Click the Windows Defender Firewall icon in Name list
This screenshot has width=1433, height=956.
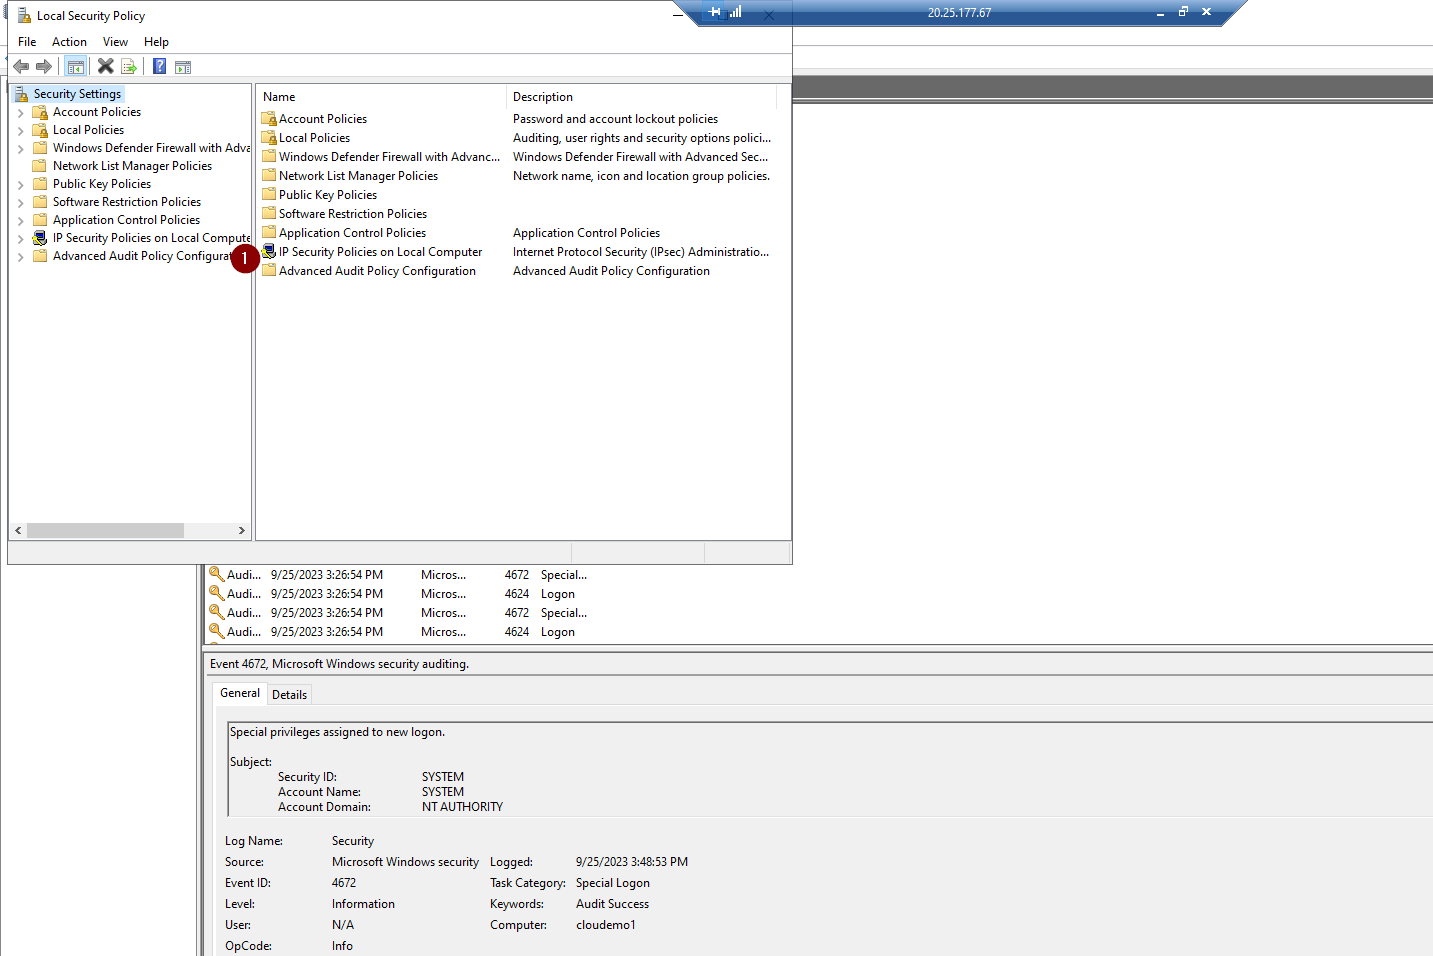point(269,157)
